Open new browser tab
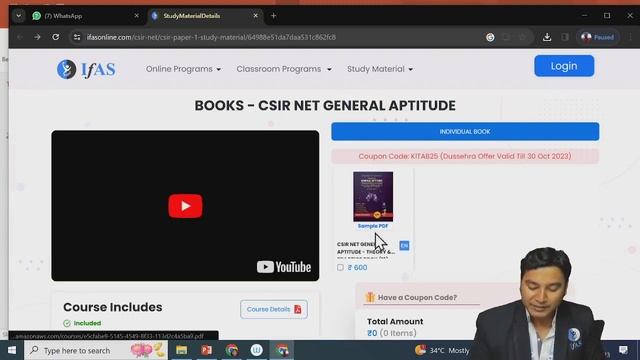 tap(273, 16)
